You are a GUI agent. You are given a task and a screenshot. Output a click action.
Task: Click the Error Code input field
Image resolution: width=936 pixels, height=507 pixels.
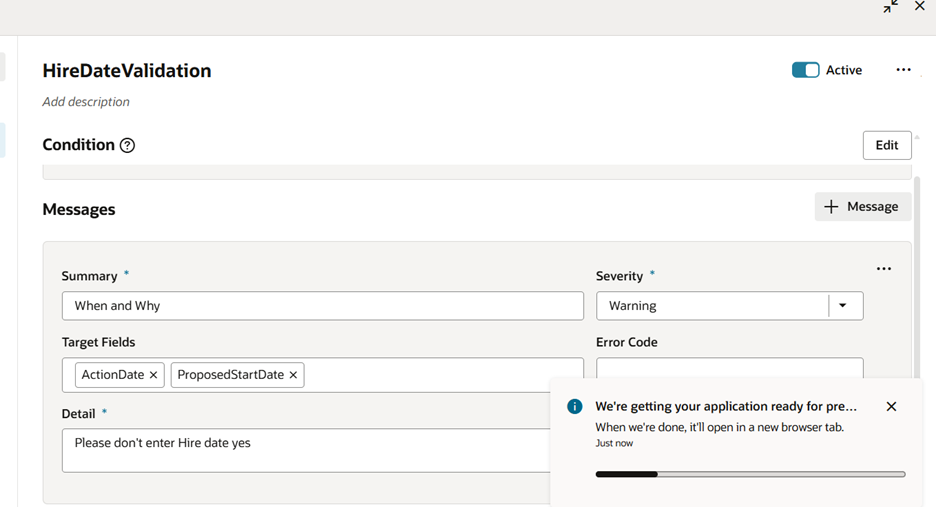(x=728, y=368)
